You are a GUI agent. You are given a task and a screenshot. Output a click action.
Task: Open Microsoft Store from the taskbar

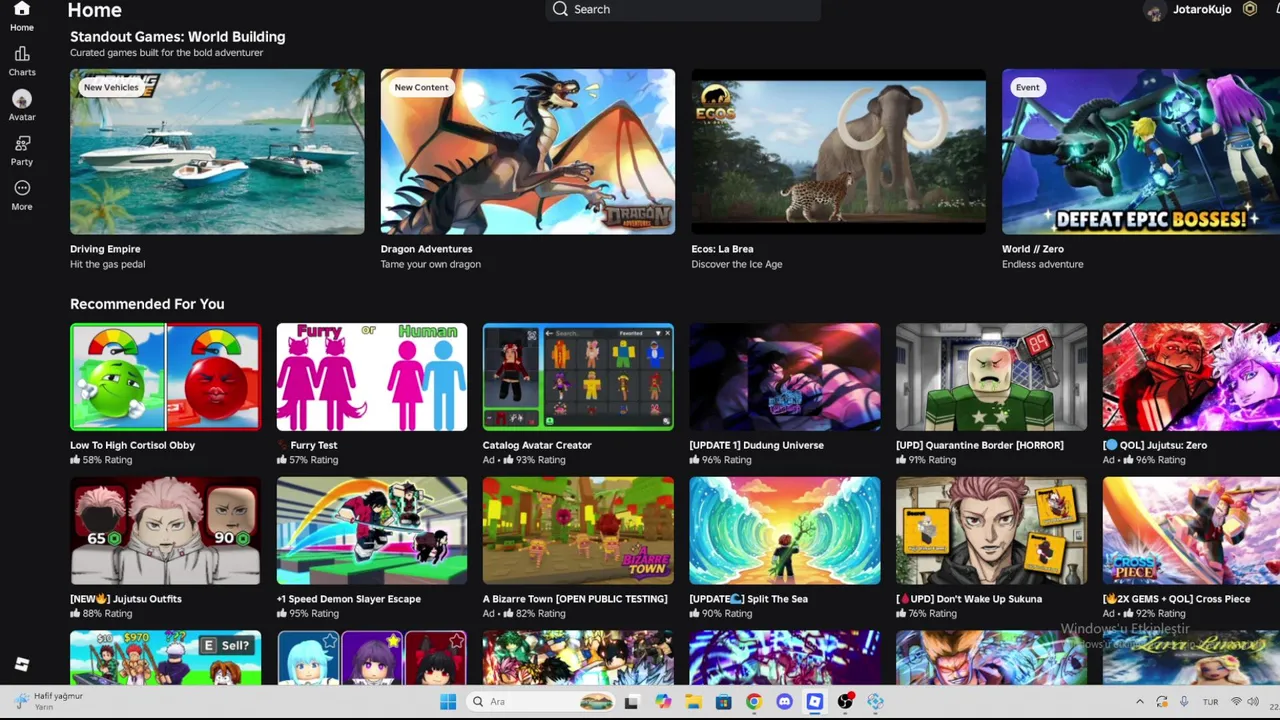click(723, 702)
